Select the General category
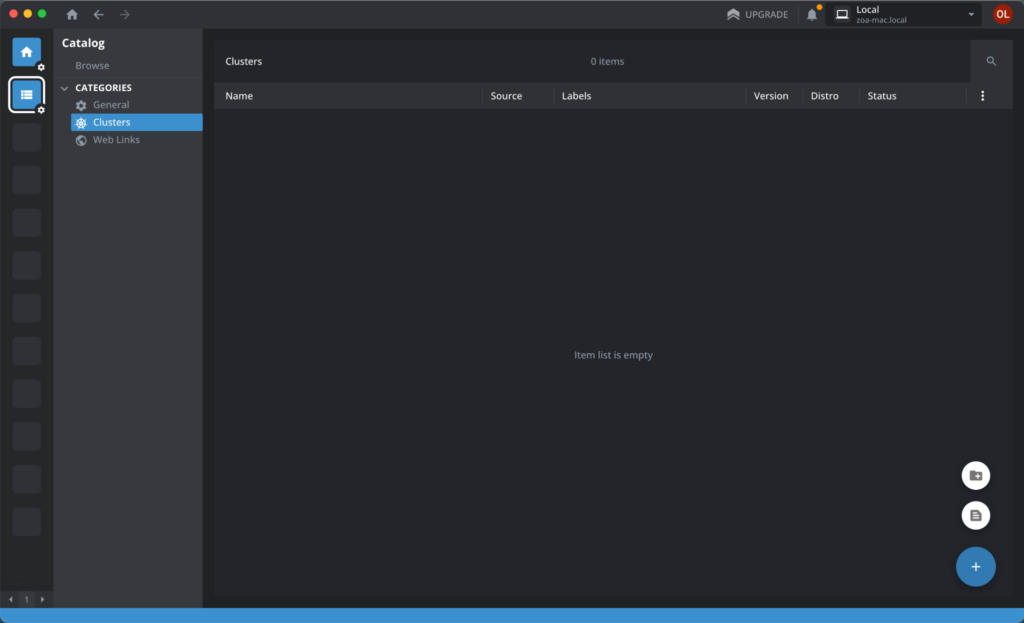This screenshot has height=623, width=1024. pyautogui.click(x=111, y=104)
